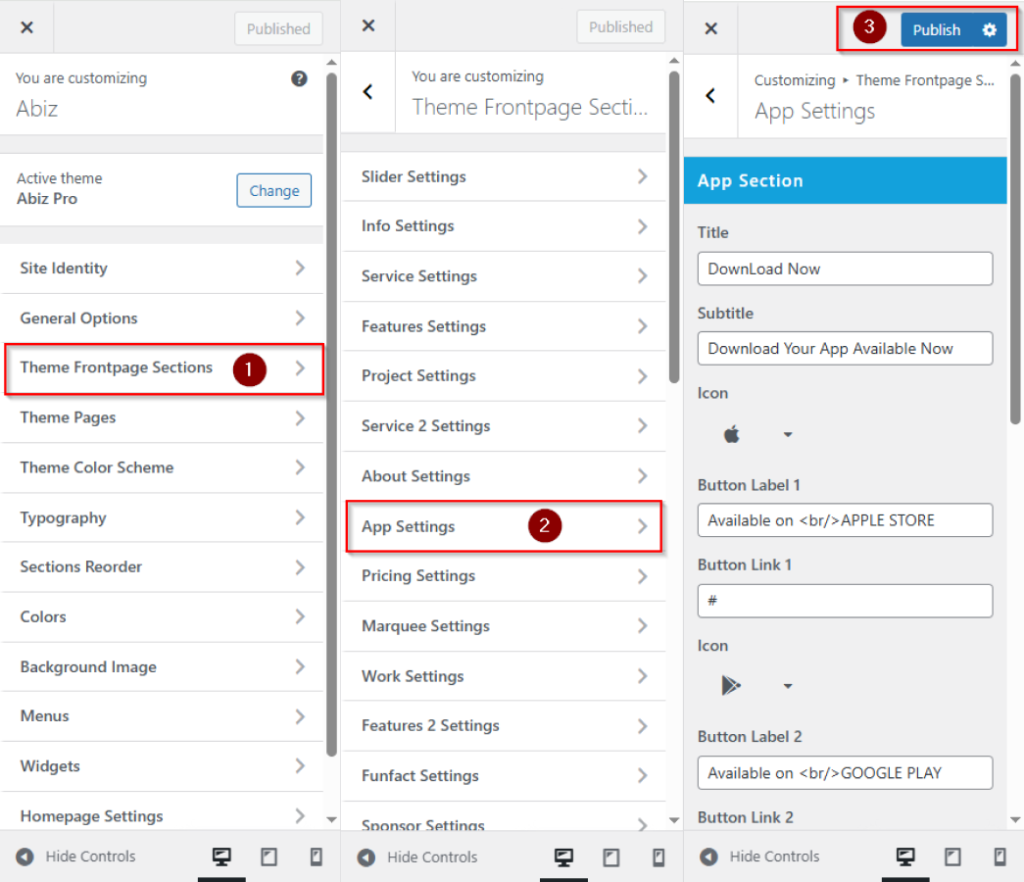Click the blue Publish button

point(936,30)
